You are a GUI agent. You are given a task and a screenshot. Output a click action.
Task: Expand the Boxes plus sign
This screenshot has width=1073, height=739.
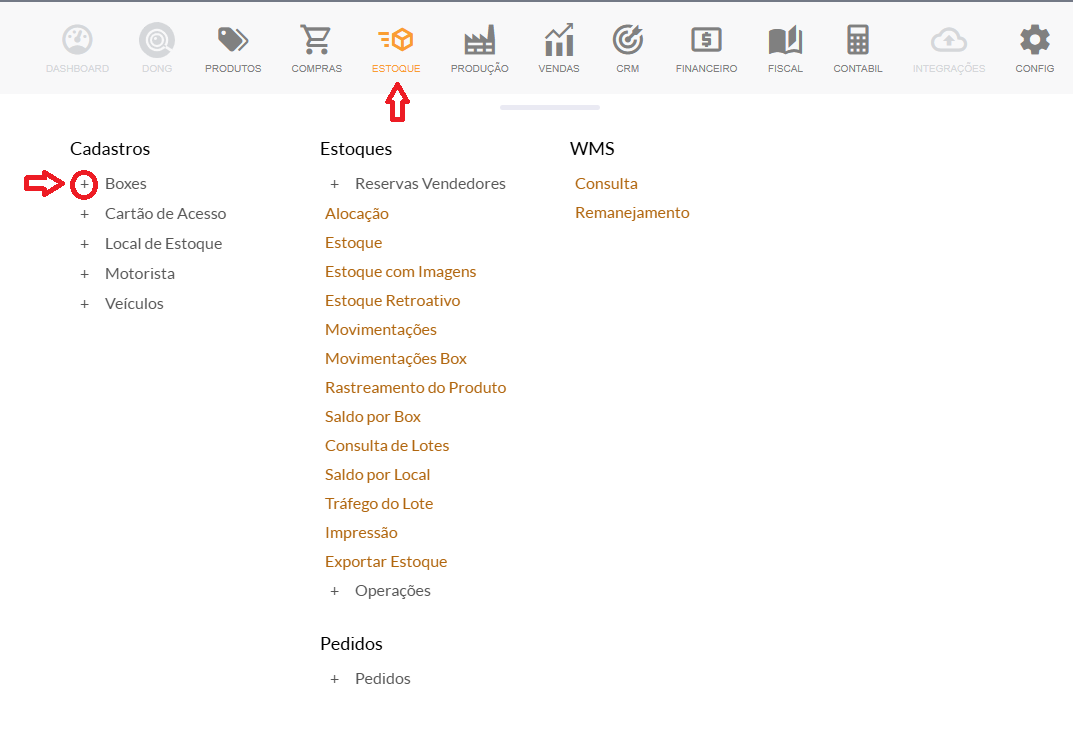click(x=85, y=184)
